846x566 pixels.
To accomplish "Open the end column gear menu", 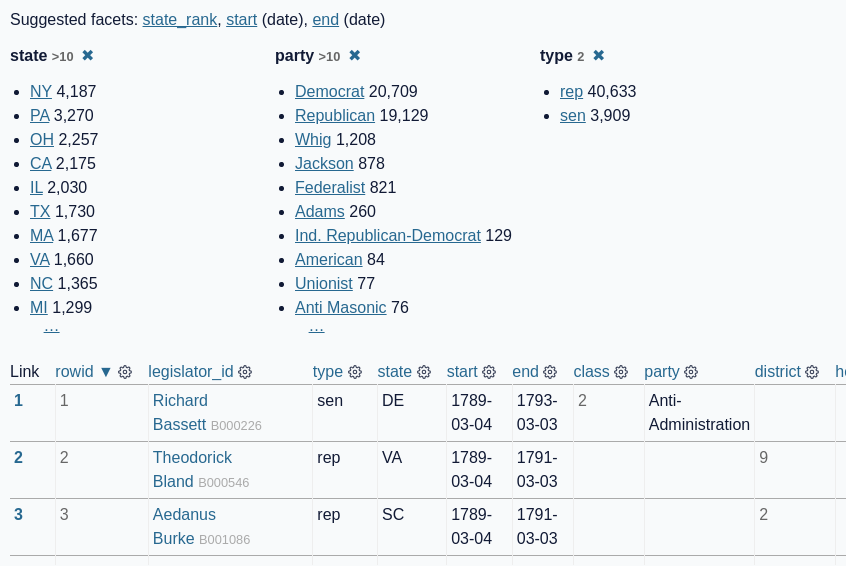I will coord(550,372).
